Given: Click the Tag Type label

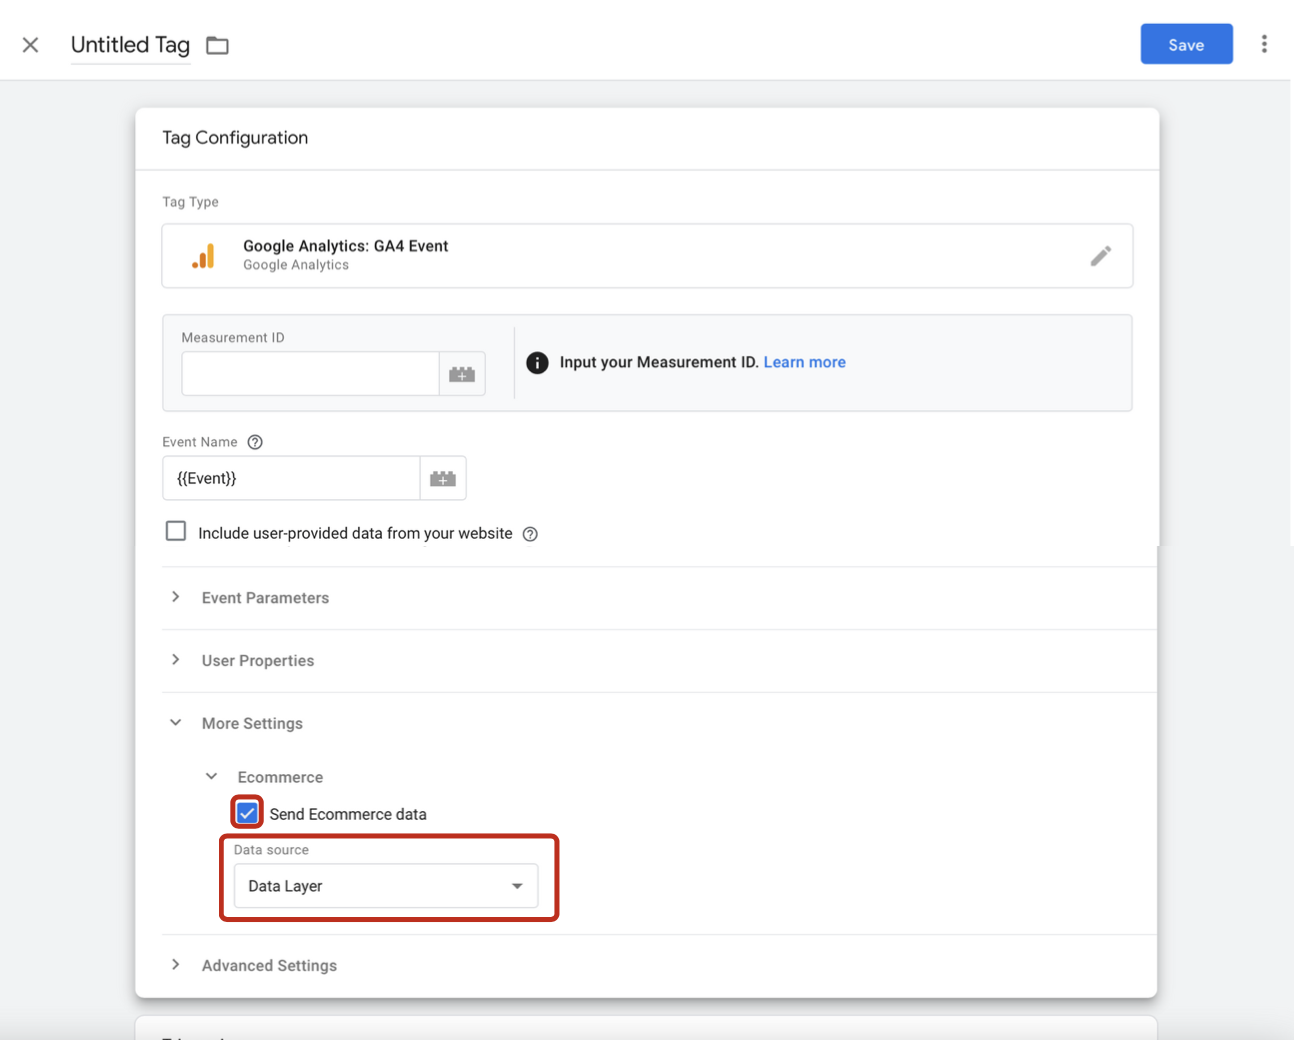Looking at the screenshot, I should click(190, 202).
